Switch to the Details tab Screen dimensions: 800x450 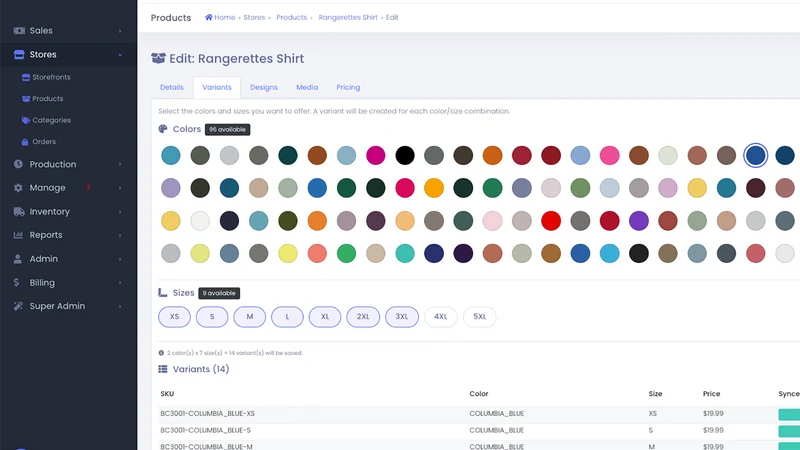pyautogui.click(x=172, y=87)
